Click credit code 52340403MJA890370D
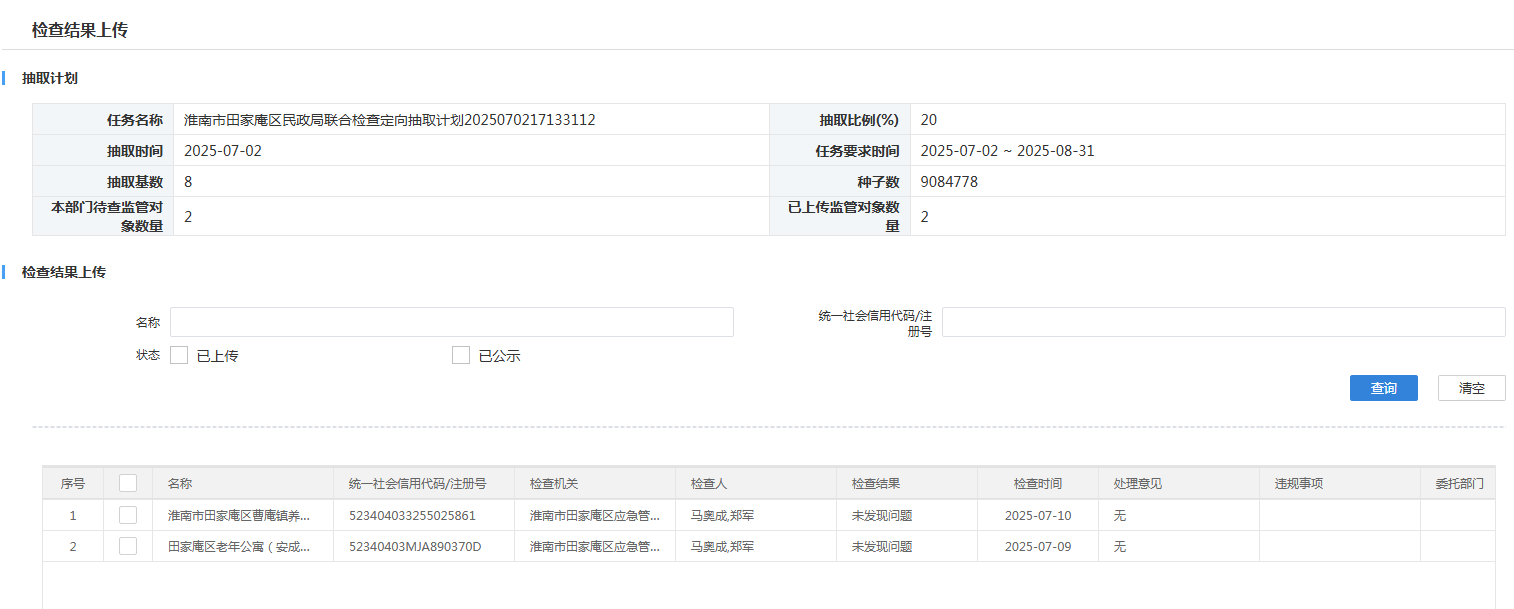The height and width of the screenshot is (609, 1514). click(415, 547)
